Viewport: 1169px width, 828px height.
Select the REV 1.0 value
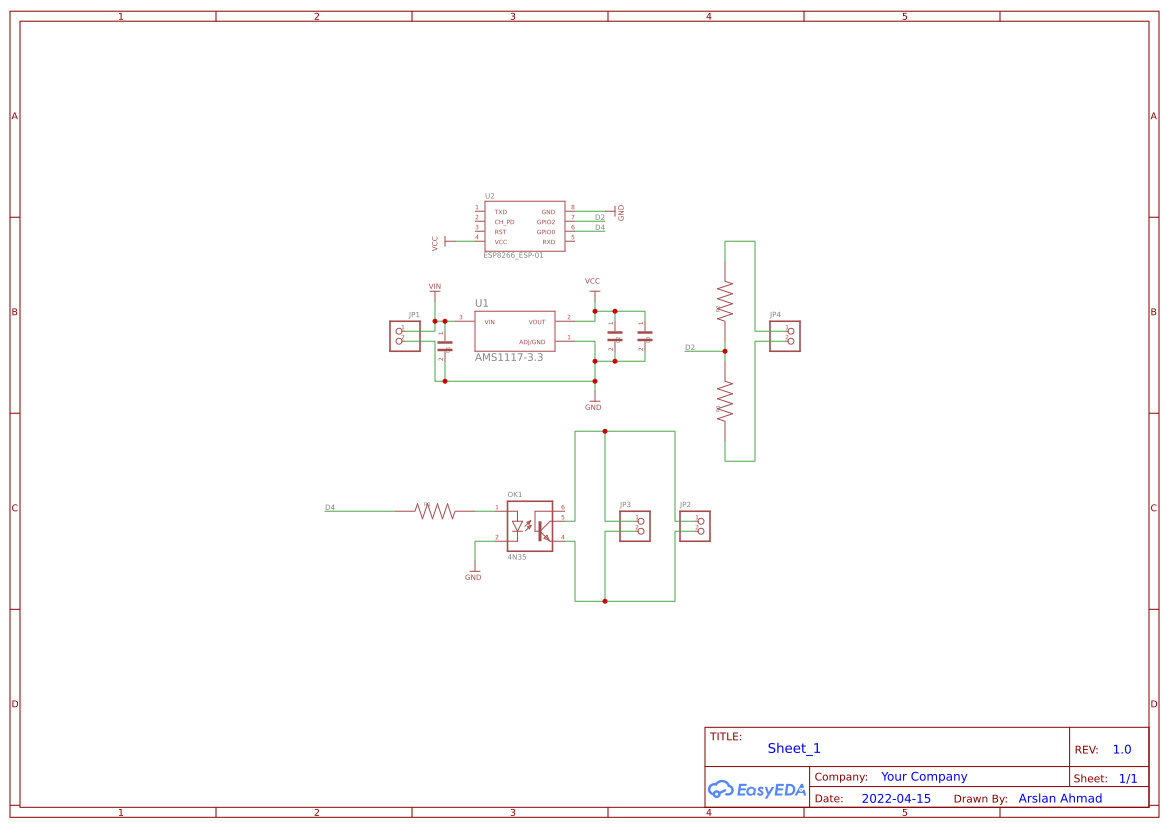click(1120, 749)
